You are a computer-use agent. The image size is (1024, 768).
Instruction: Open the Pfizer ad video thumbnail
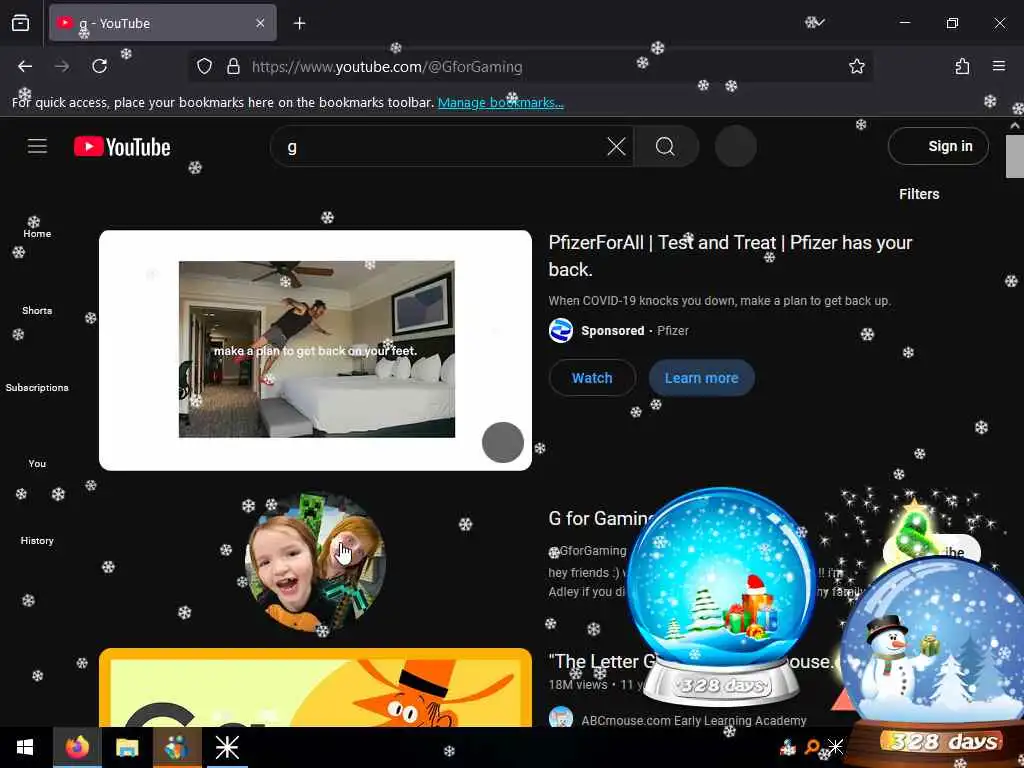tap(315, 350)
